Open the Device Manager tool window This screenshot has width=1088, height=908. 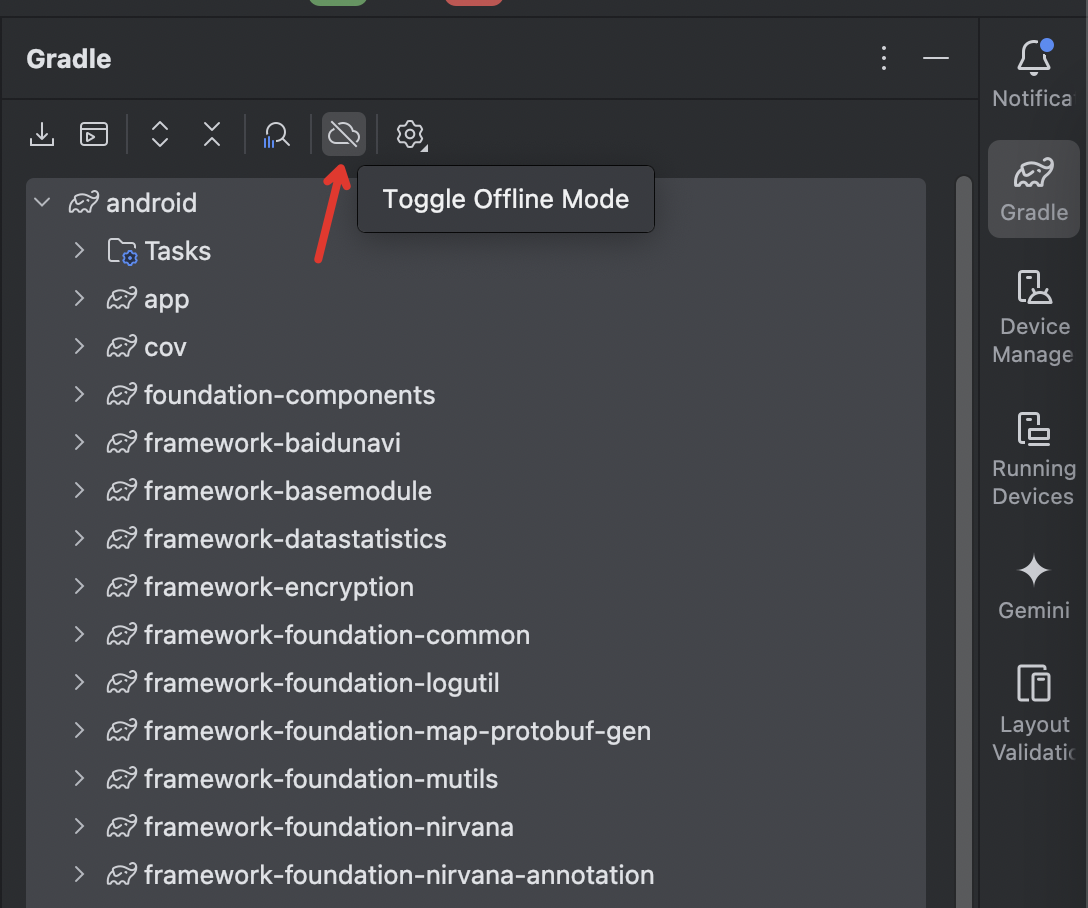tap(1033, 318)
